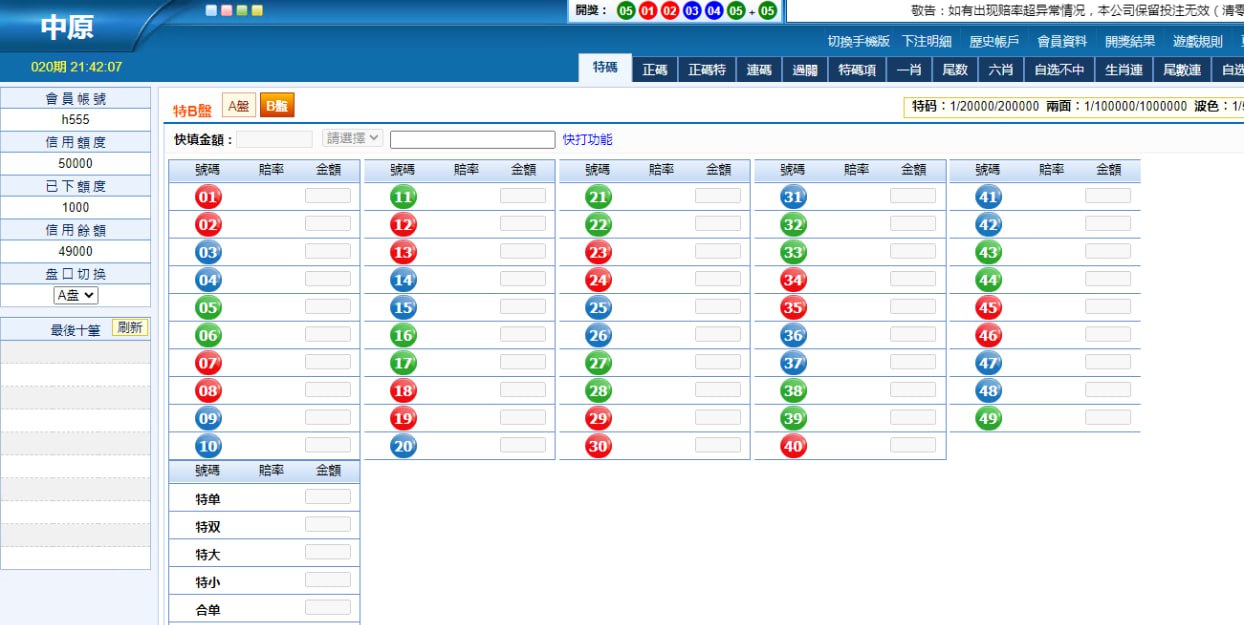Open 下注明細 in the top menu
Viewport: 1244px width, 625px height.
click(926, 41)
